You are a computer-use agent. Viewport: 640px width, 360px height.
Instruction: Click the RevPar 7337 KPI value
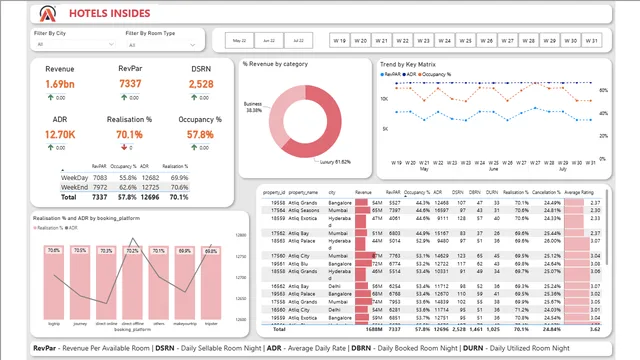pyautogui.click(x=130, y=84)
